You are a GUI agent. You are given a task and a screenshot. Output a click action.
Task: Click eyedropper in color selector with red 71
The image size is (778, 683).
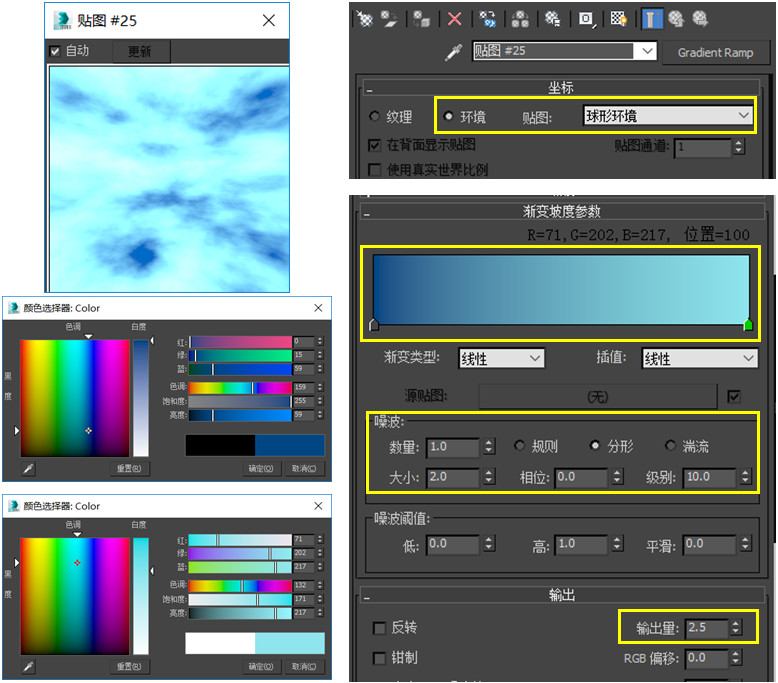(x=28, y=667)
